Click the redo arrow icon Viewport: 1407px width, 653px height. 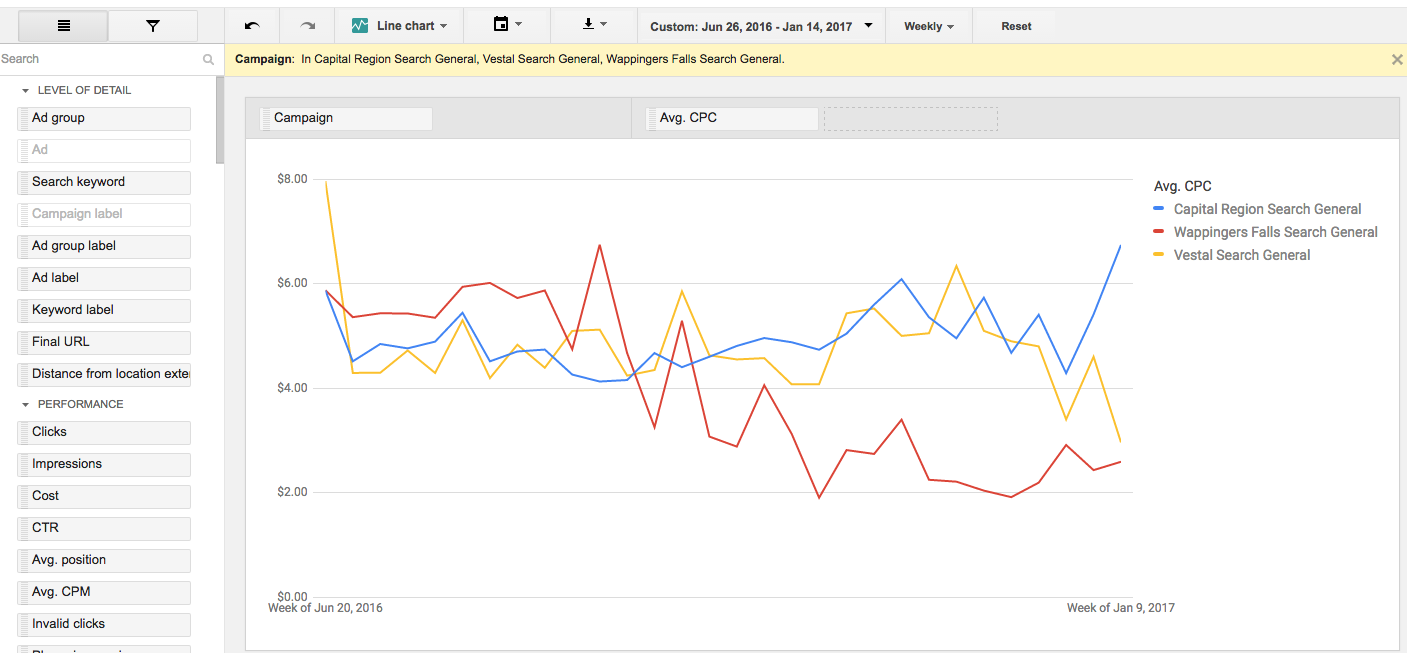click(308, 26)
